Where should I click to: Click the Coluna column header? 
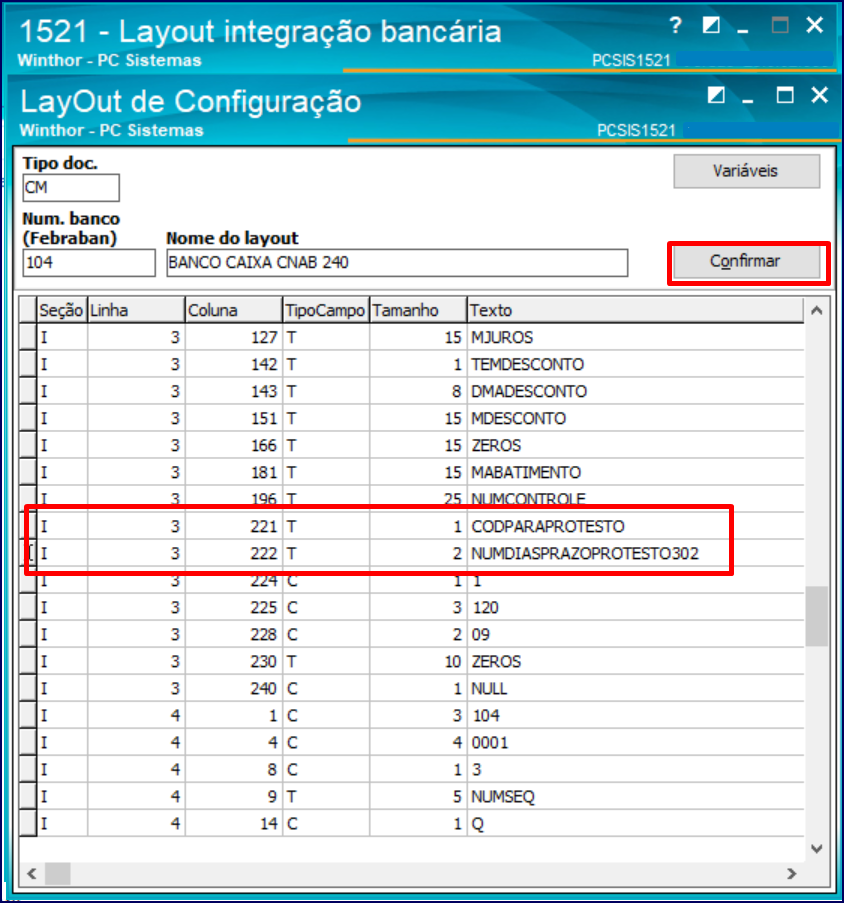234,310
